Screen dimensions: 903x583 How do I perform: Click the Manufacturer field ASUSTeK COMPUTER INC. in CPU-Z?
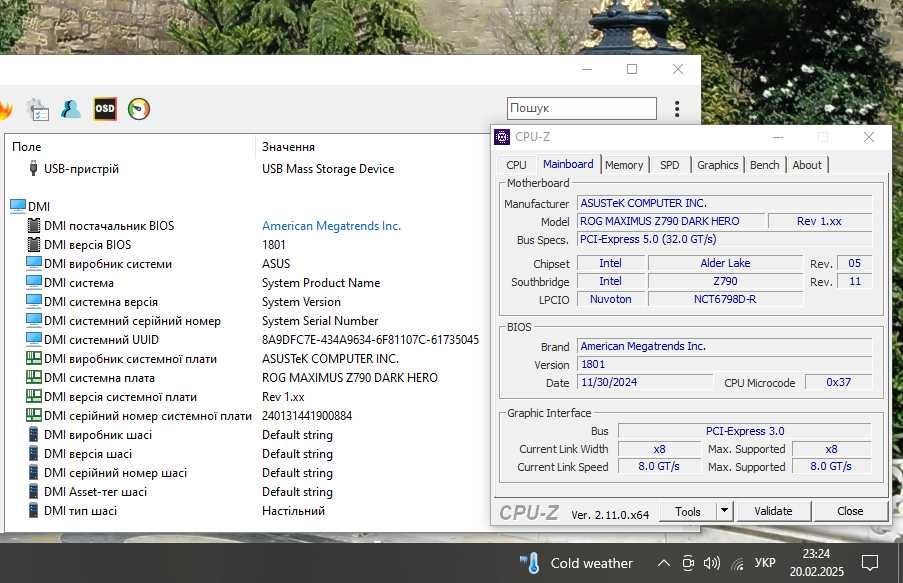coord(724,203)
